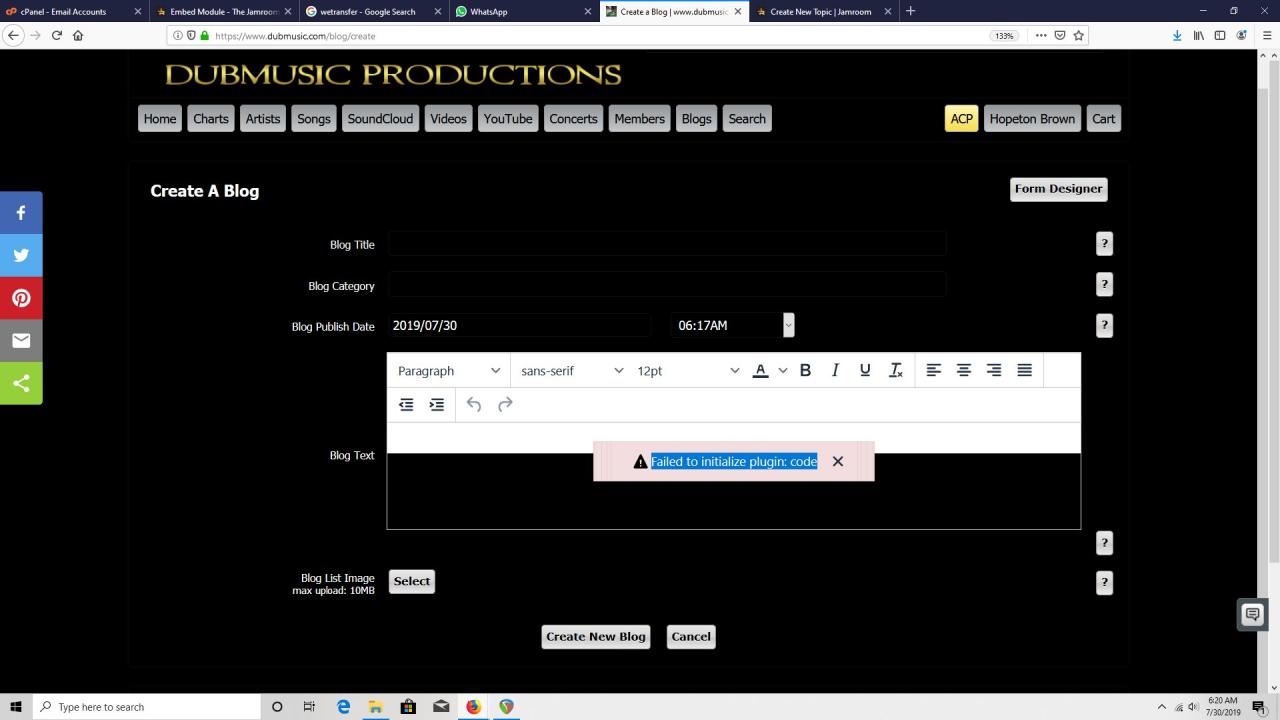
Task: Open the Form Designer
Action: coord(1058,188)
